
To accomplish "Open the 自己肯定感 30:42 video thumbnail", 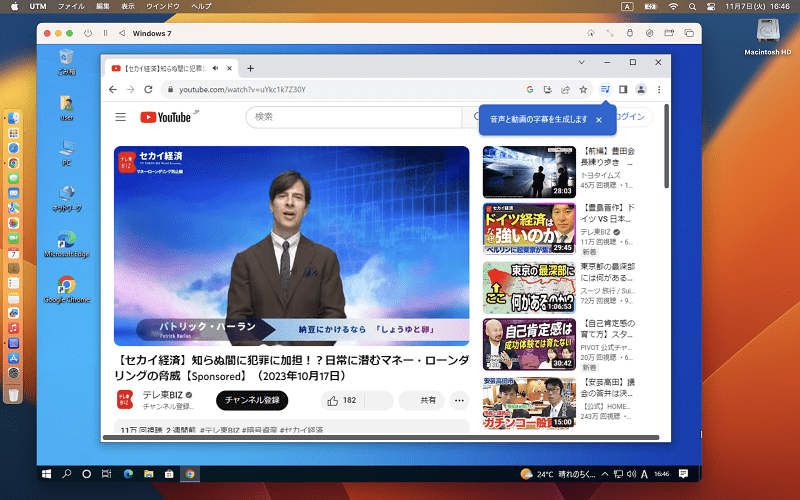I will point(529,344).
